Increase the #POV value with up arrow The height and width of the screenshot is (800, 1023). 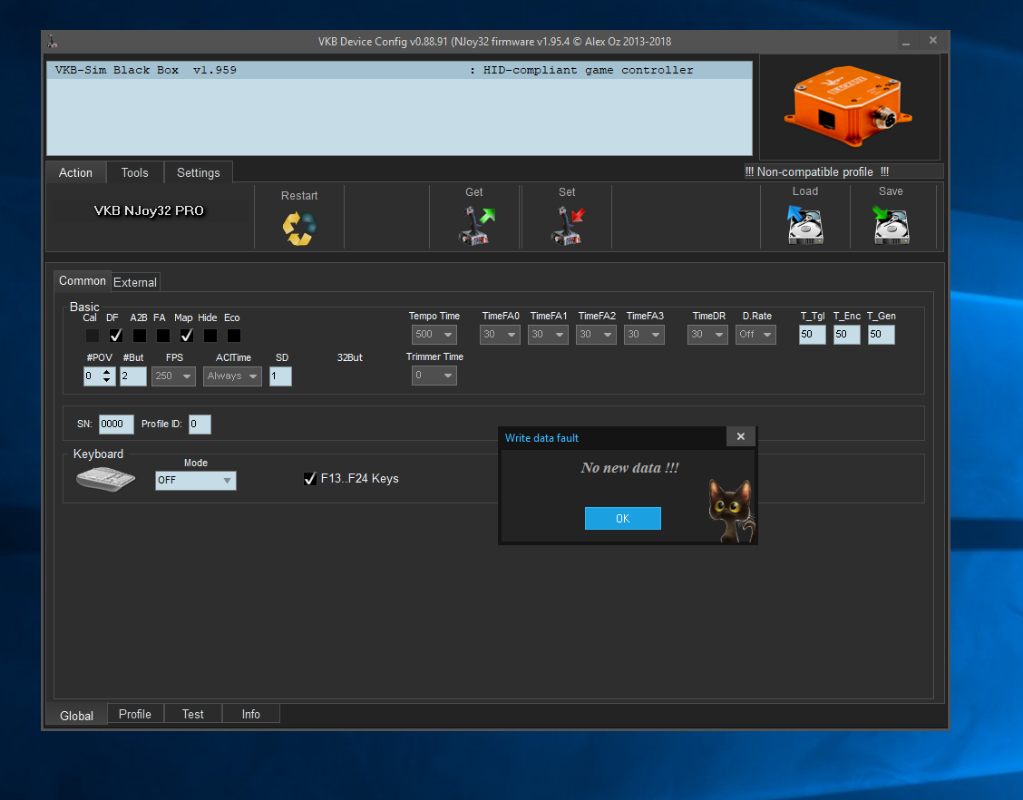pos(107,372)
